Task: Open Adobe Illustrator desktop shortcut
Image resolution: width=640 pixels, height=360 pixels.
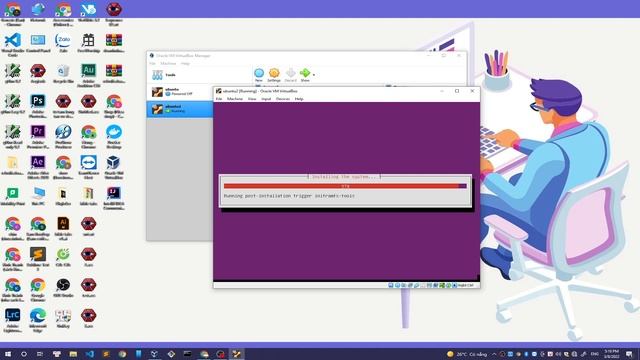Action: coord(63,228)
